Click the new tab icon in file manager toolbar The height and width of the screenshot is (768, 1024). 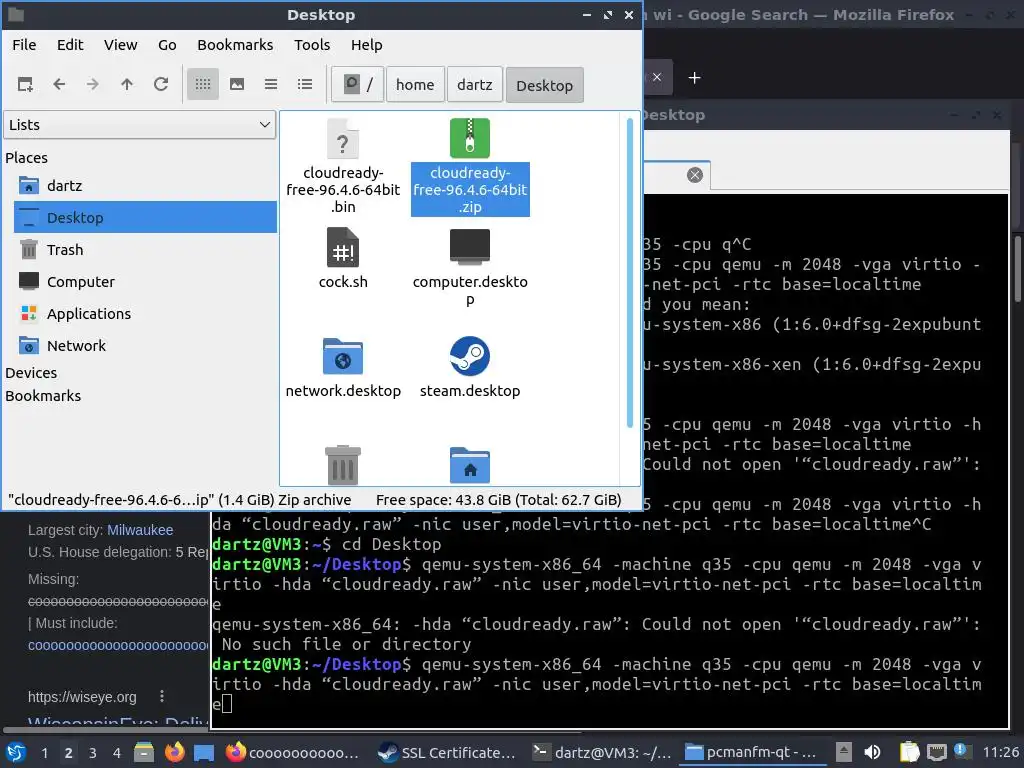[25, 84]
